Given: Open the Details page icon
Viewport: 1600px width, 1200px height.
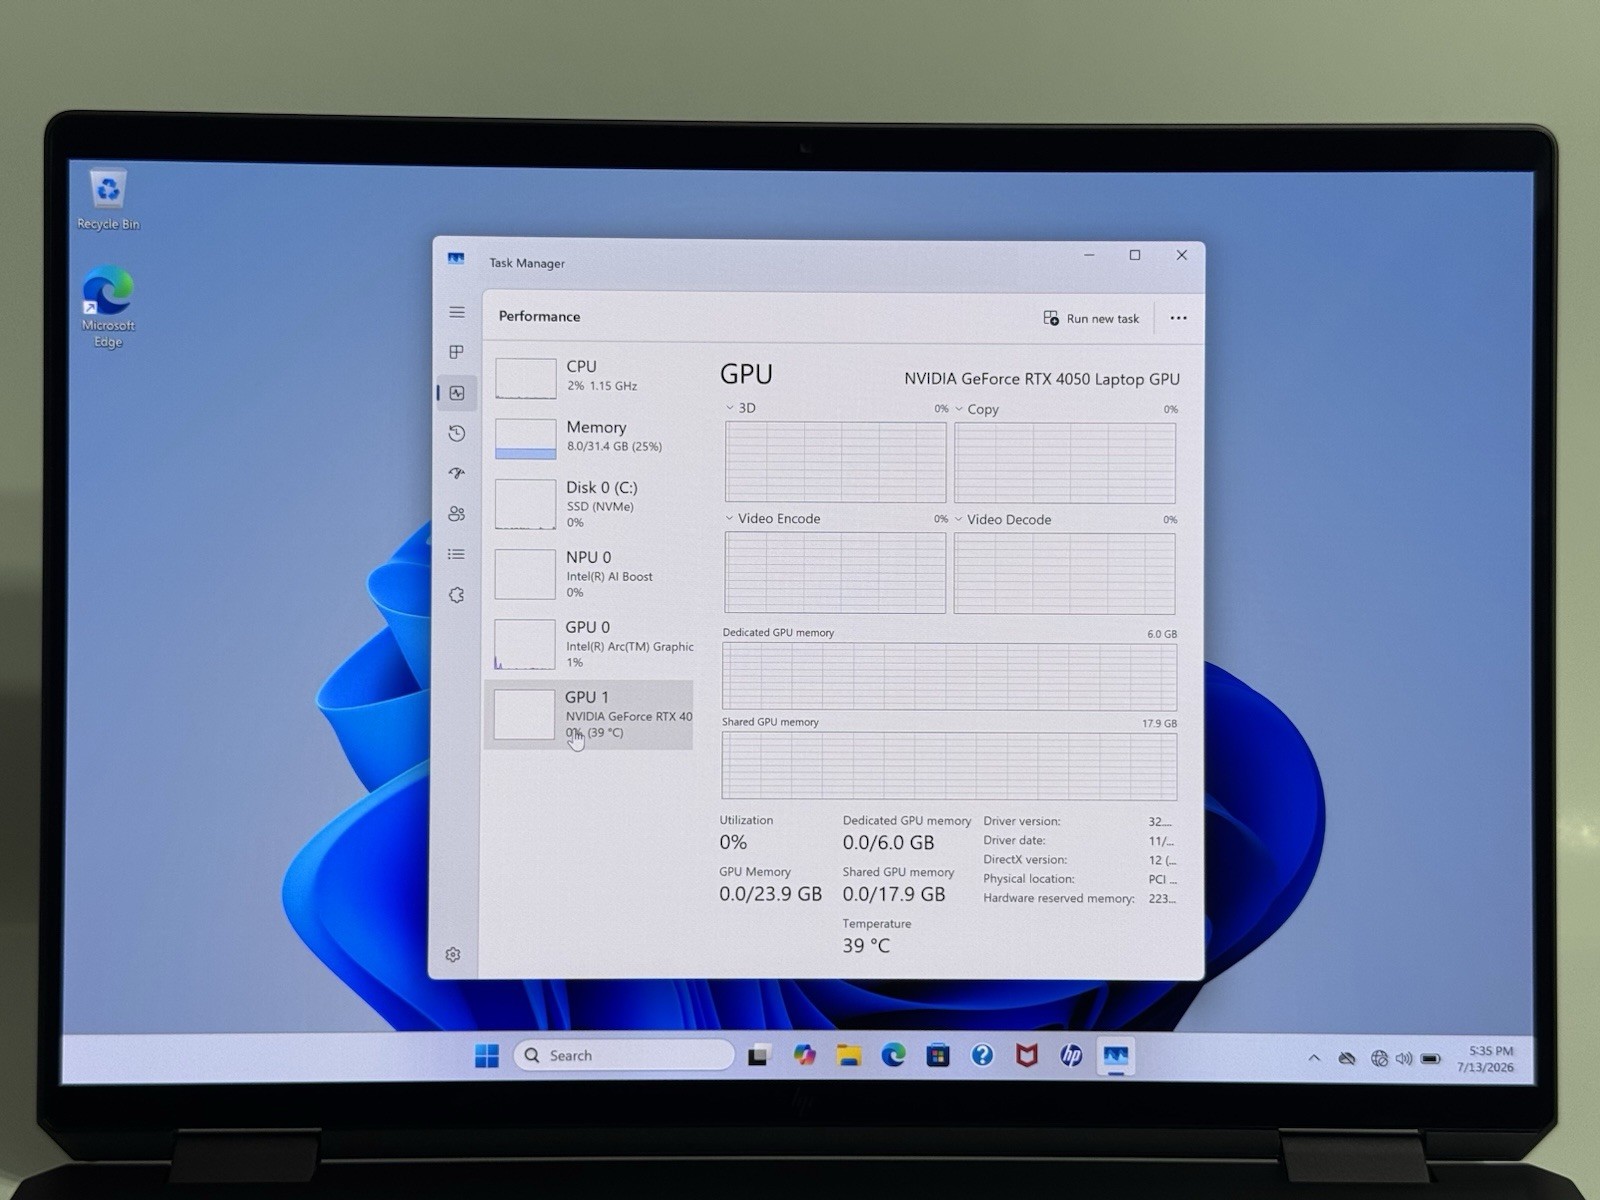Looking at the screenshot, I should pos(457,554).
